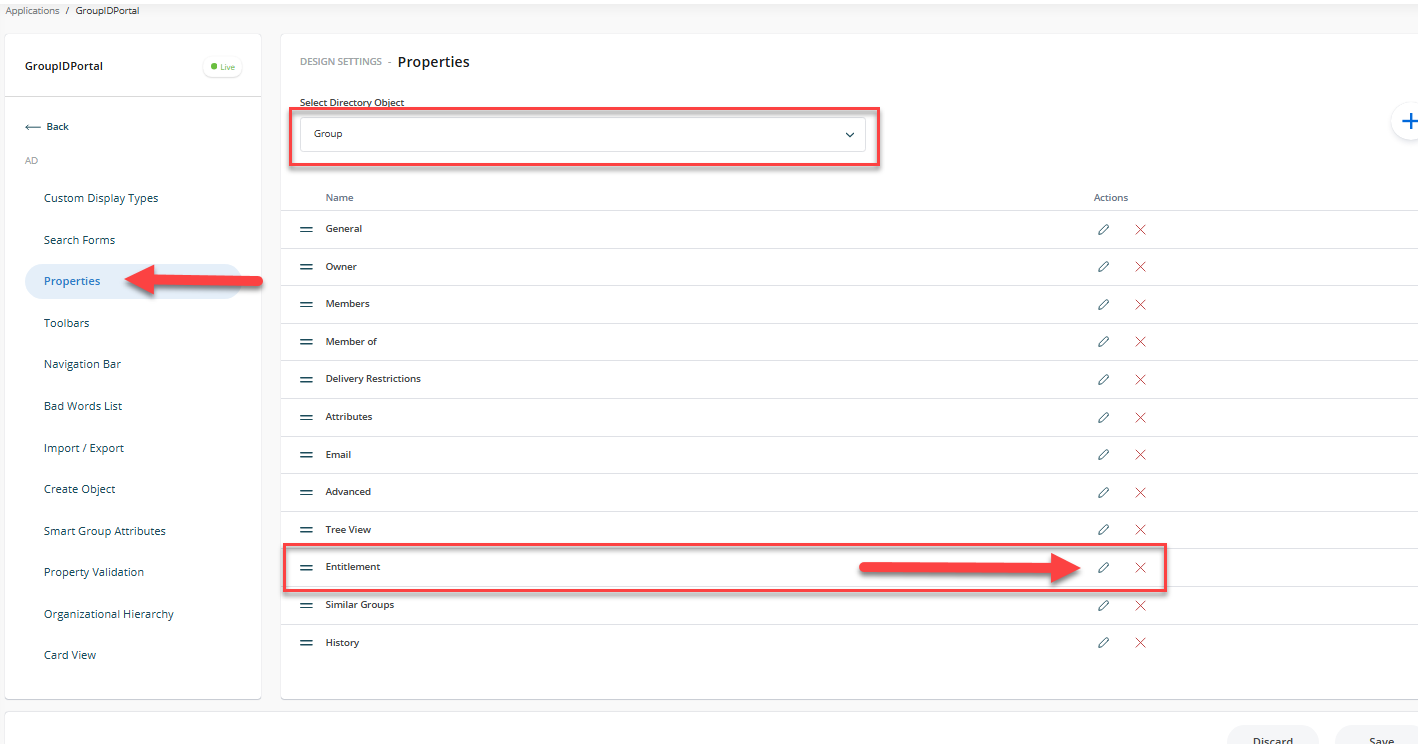The height and width of the screenshot is (744, 1418).
Task: Edit the General tab row
Action: coord(1103,229)
